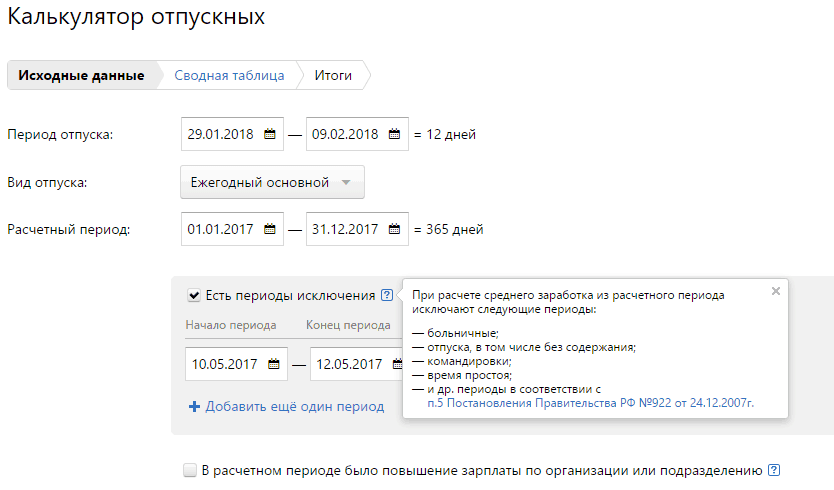Open calendar for vacation end date 09.02.2018
Screen dimensions: 834x490
(x=393, y=134)
